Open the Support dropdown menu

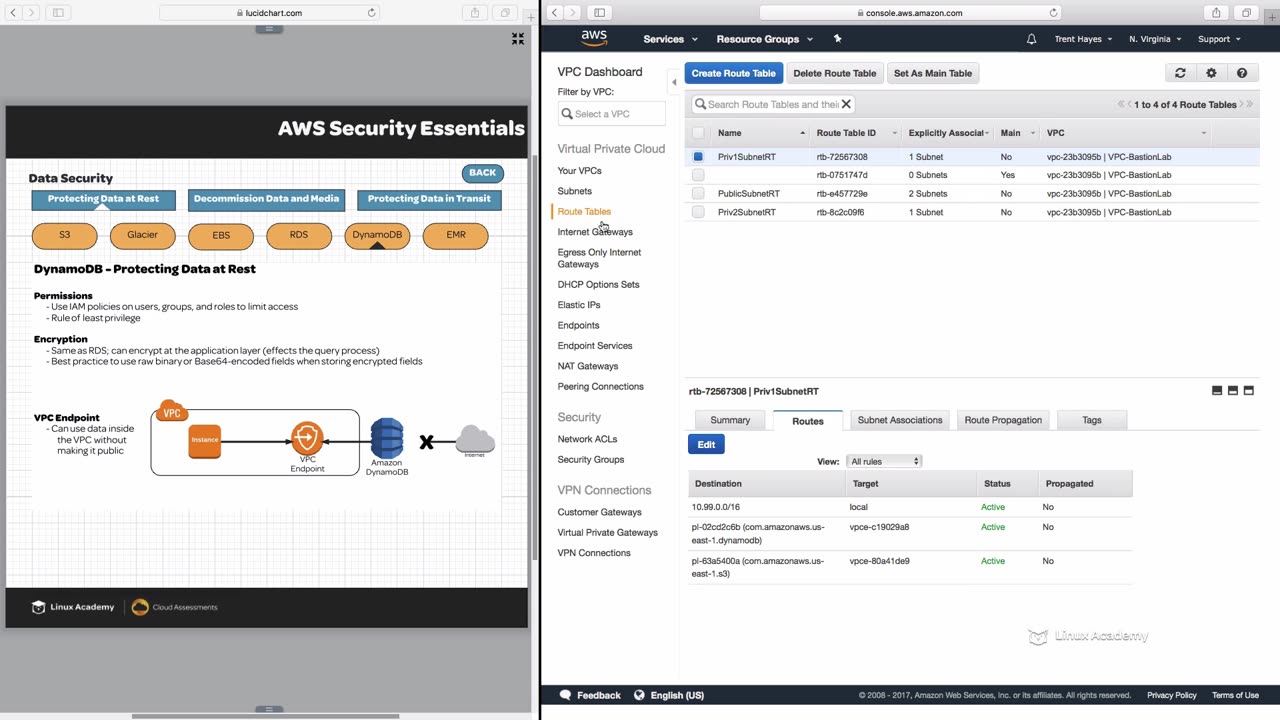[1219, 39]
